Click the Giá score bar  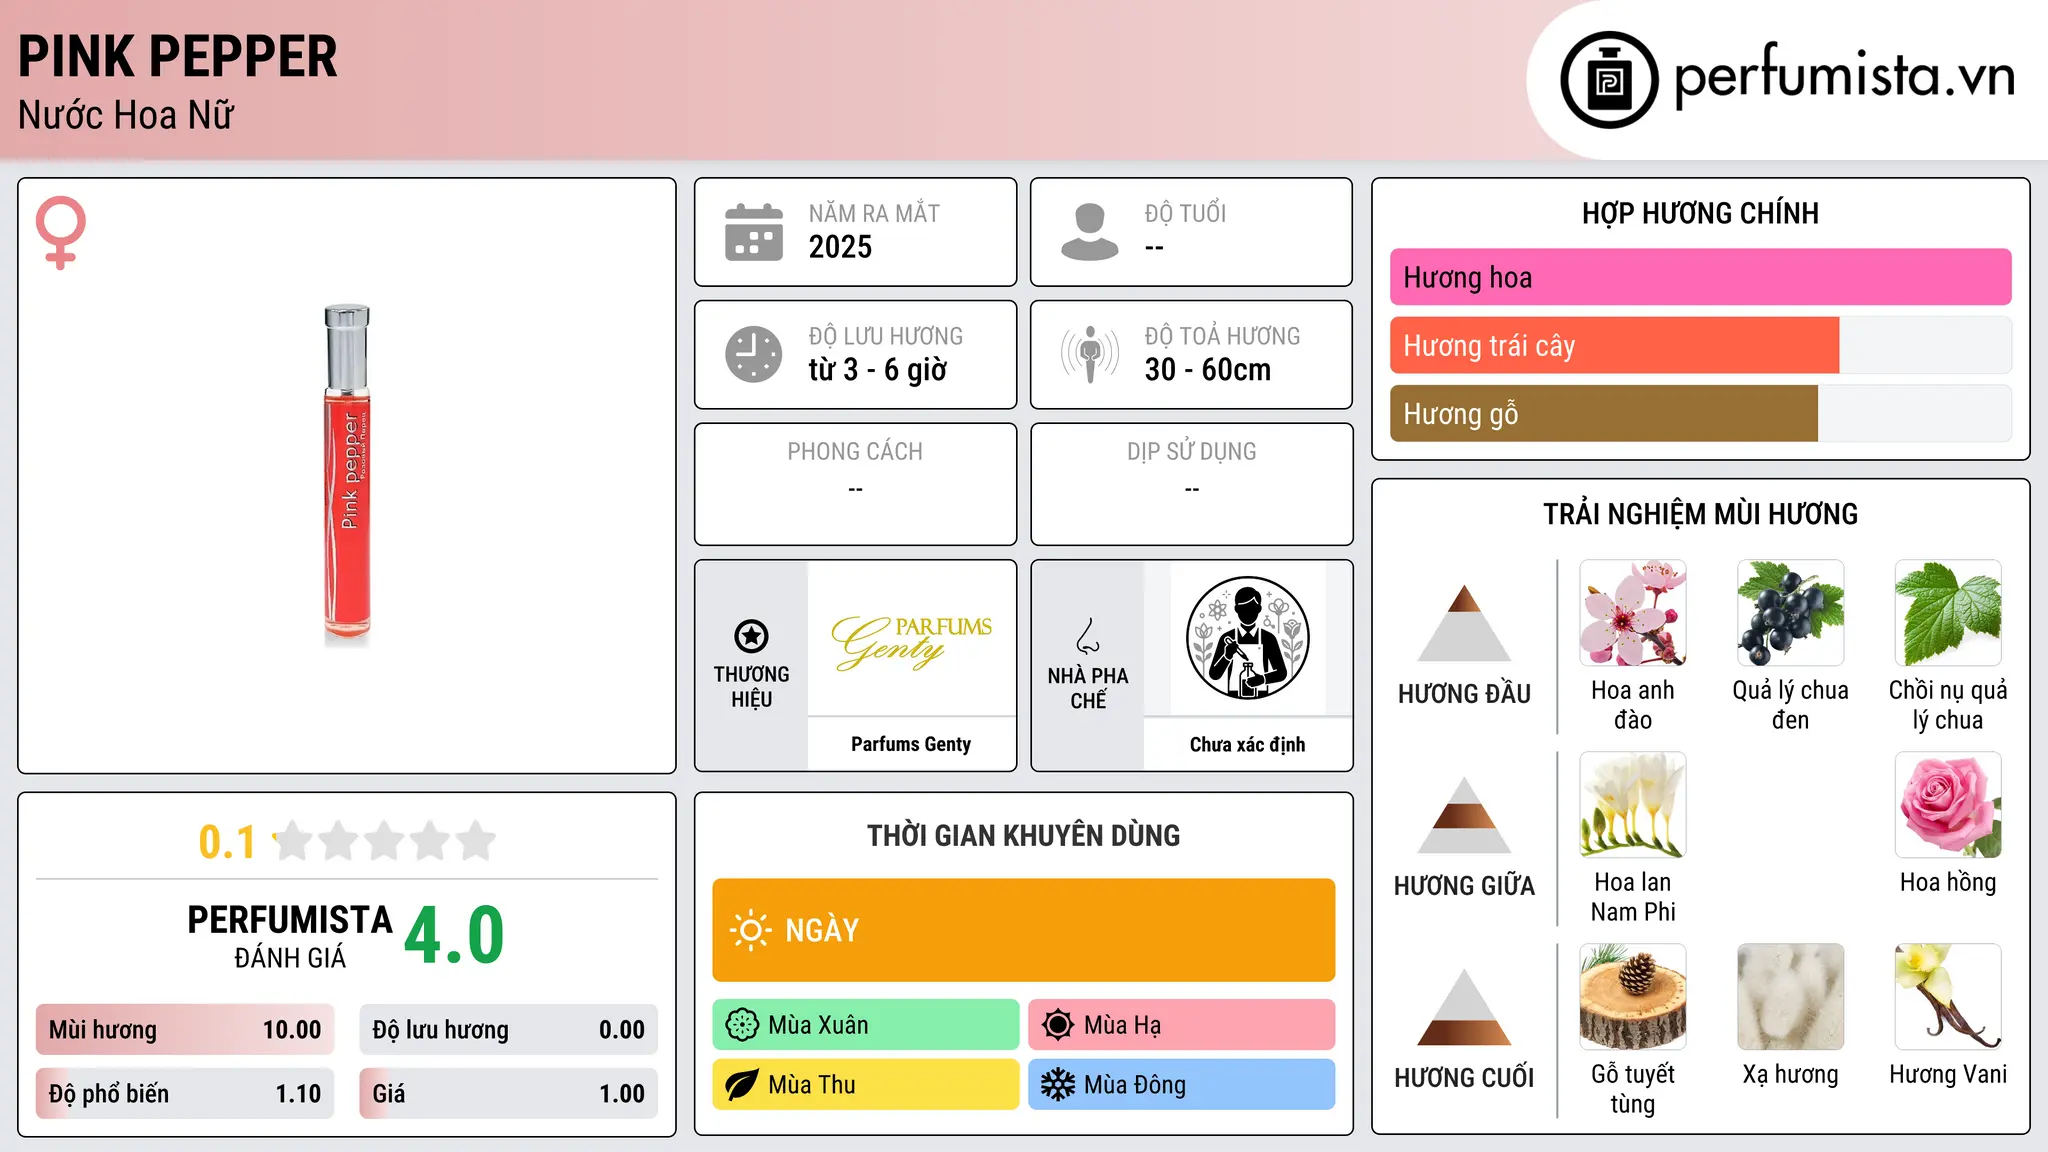509,1094
